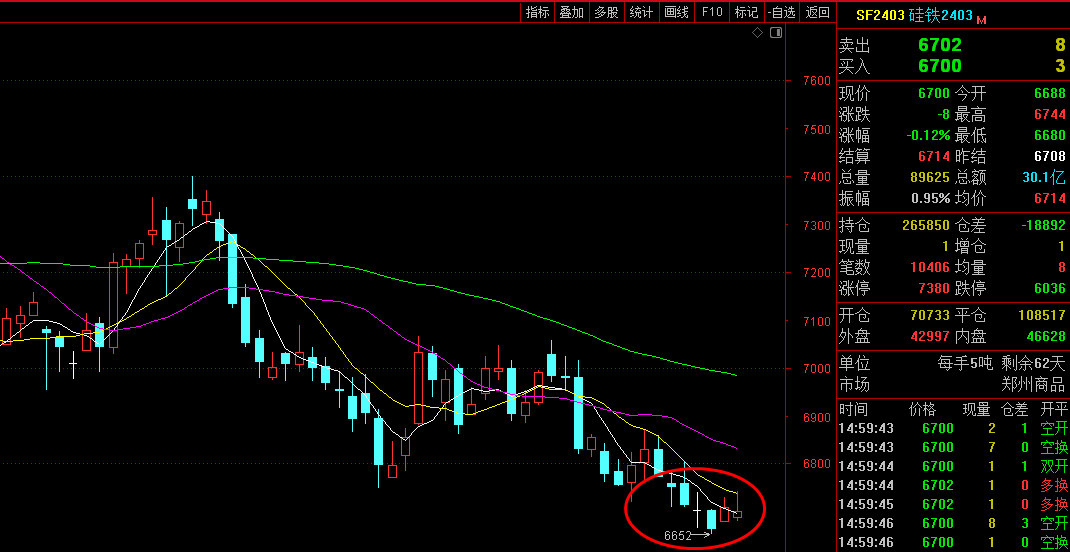Click the 时间 column header in trades list
Image resolution: width=1070 pixels, height=552 pixels.
854,409
